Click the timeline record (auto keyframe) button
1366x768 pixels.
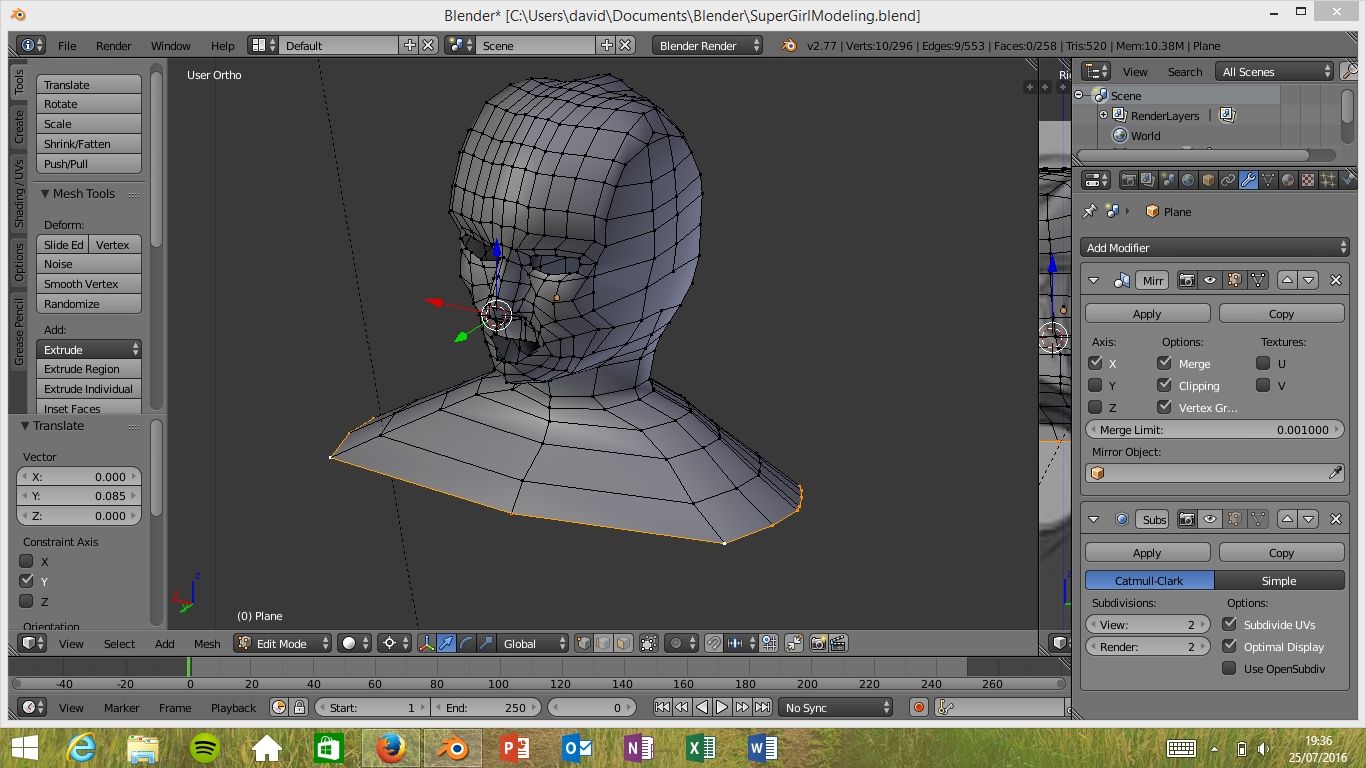(x=919, y=708)
